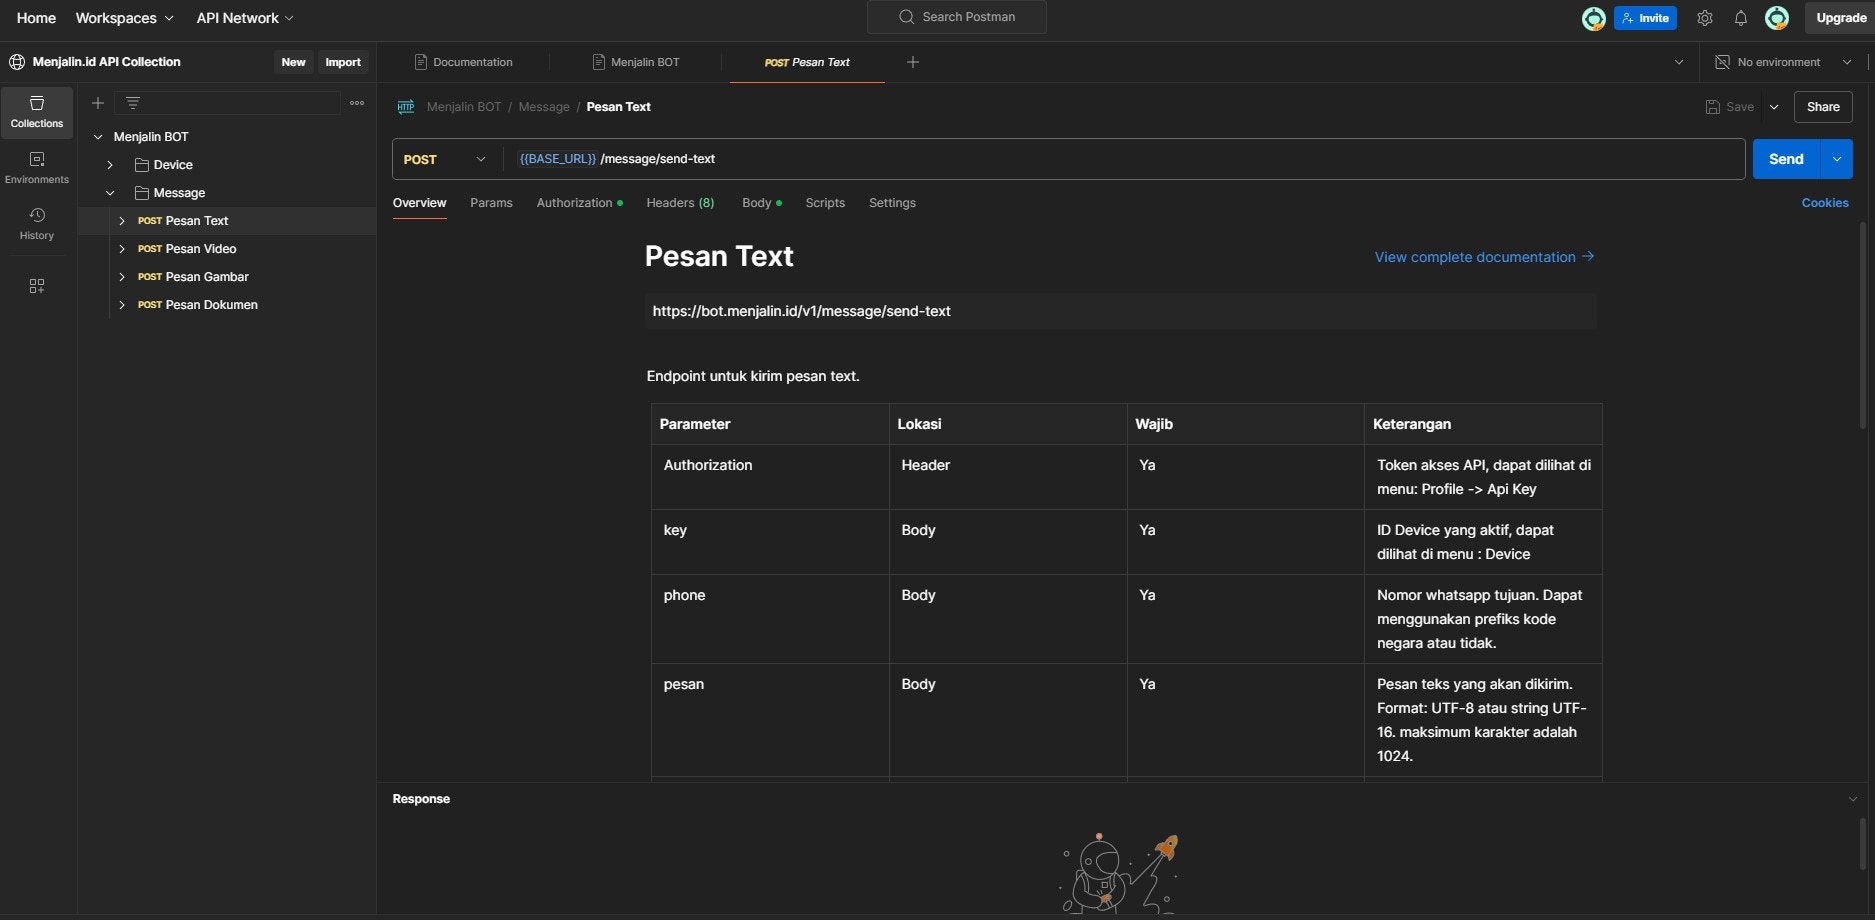The height and width of the screenshot is (920, 1875).
Task: Expand the Device folder chevron
Action: coord(110,165)
